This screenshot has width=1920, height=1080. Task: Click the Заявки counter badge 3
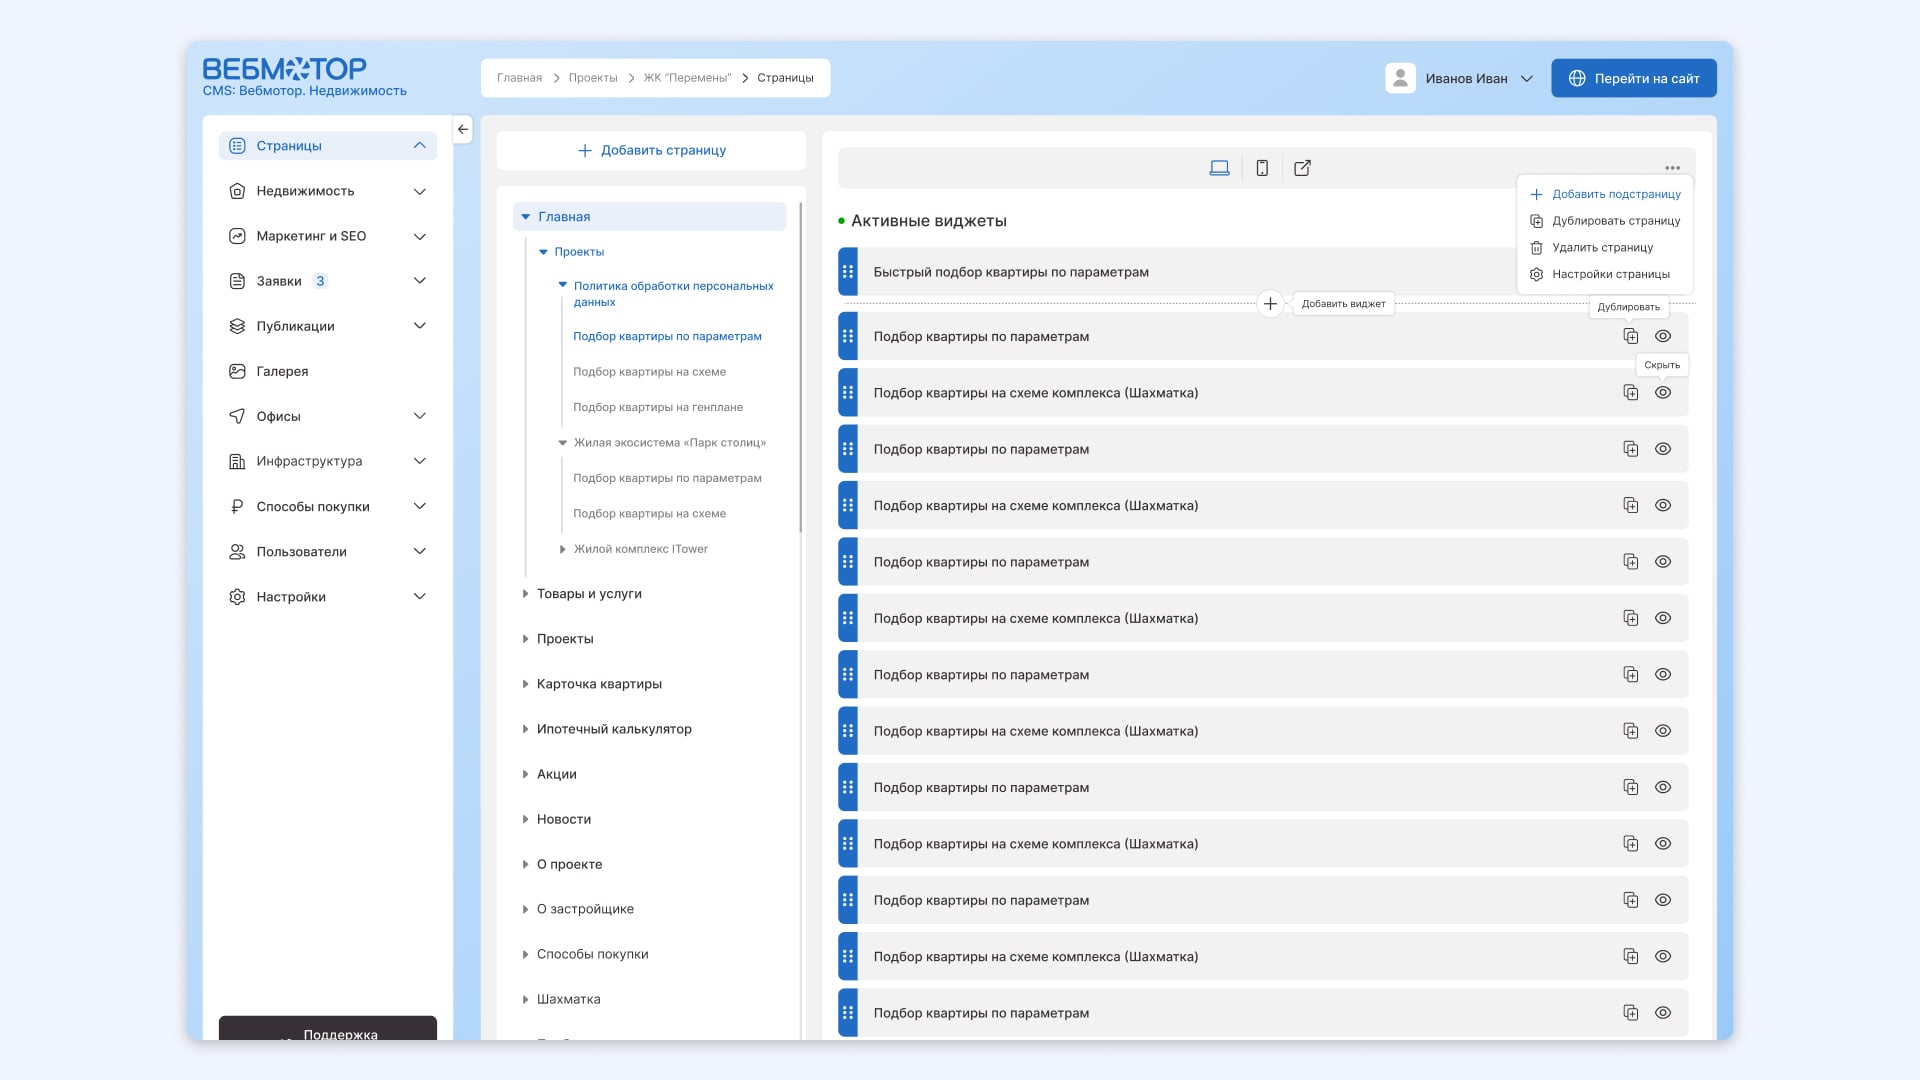tap(320, 281)
